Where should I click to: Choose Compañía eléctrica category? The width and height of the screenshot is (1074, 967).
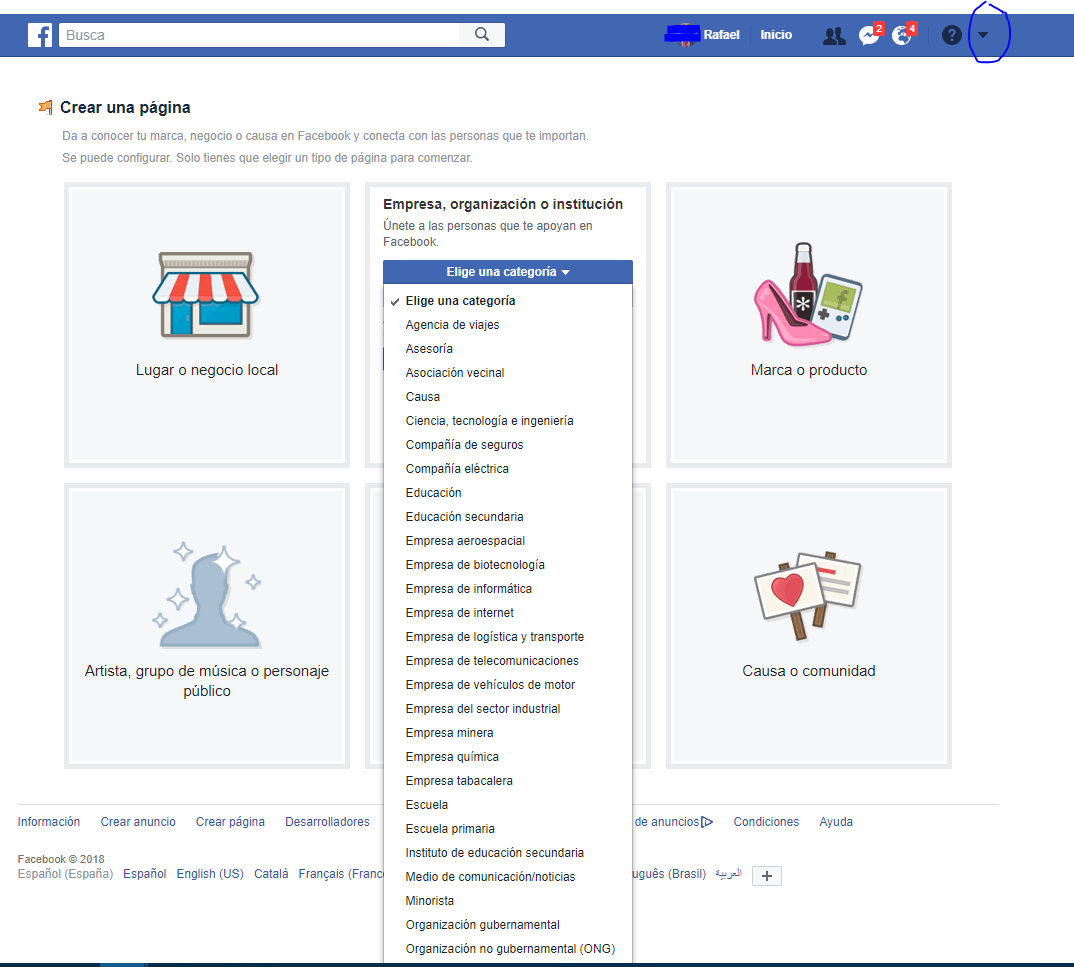tap(508, 468)
